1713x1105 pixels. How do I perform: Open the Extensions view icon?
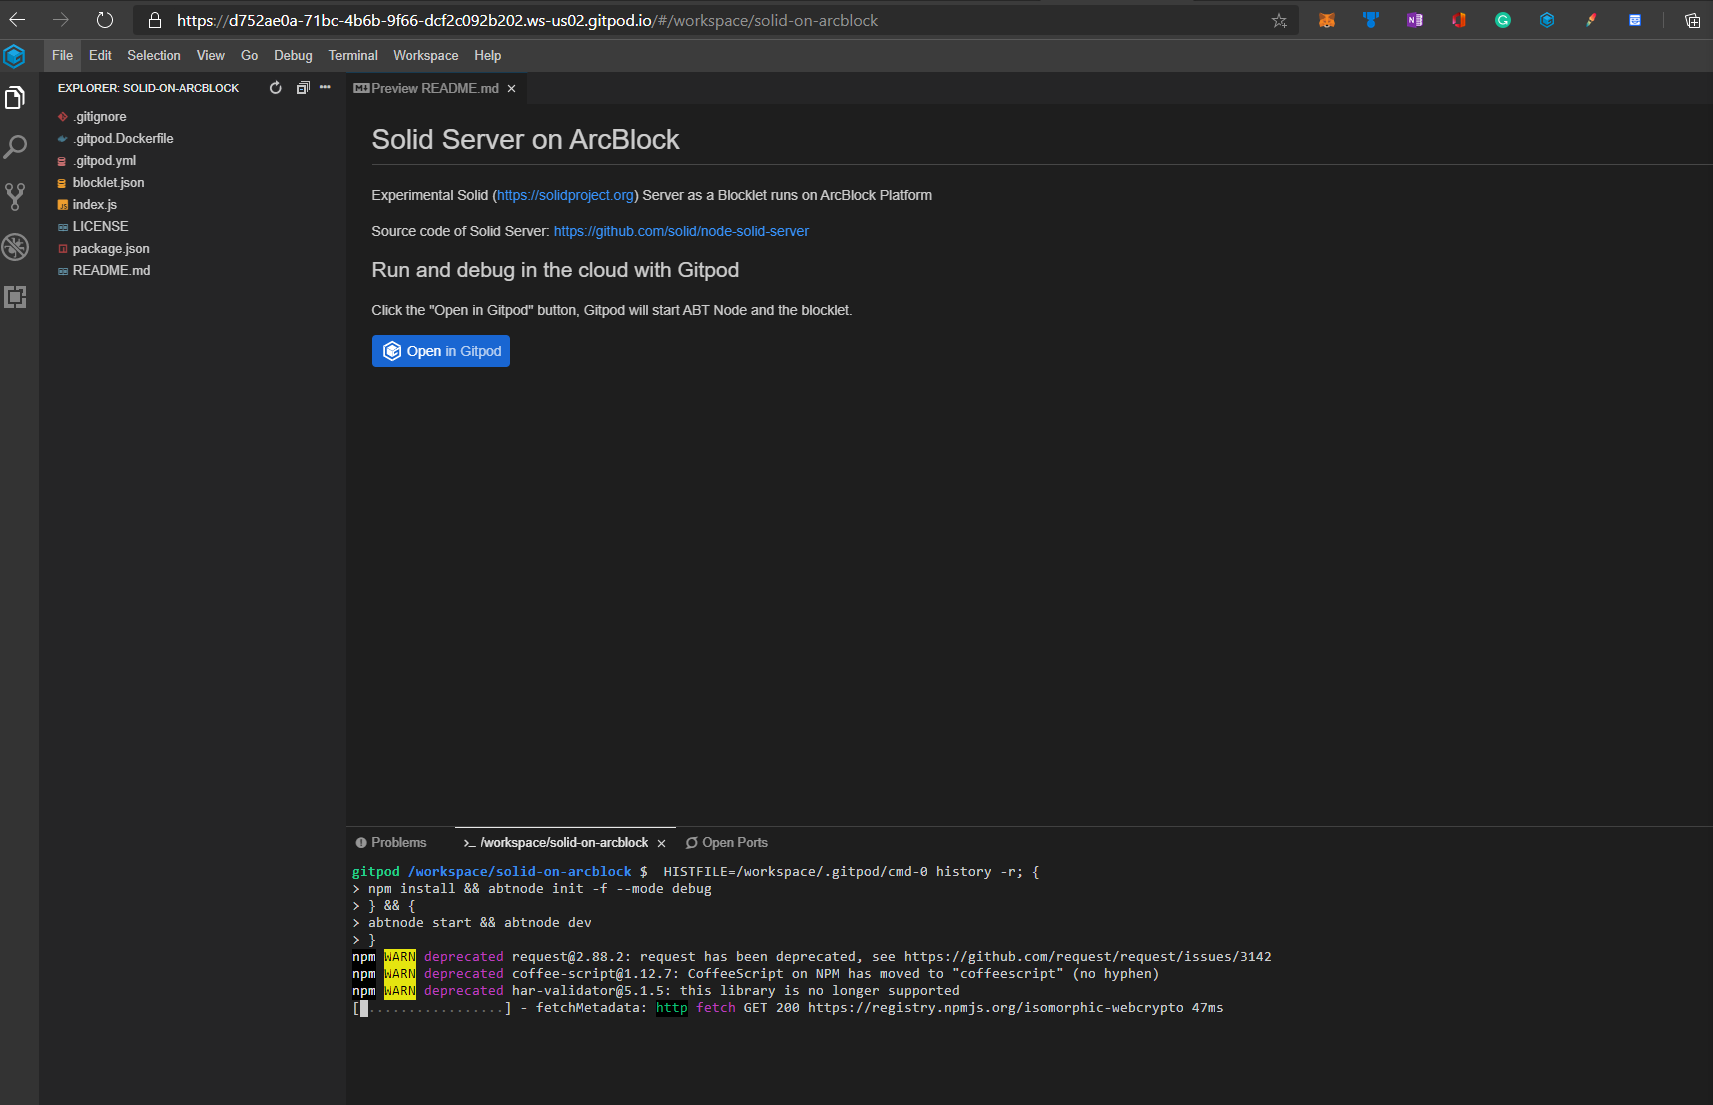[15, 297]
